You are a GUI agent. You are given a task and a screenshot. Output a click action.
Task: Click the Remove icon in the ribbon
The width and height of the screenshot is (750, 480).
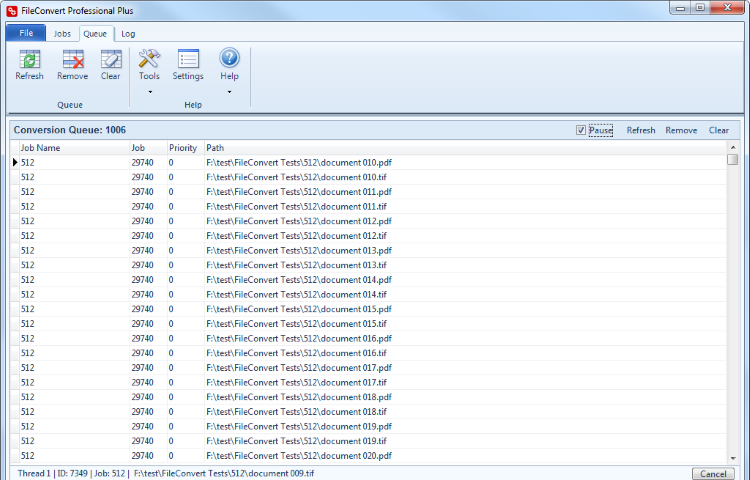[x=73, y=59]
